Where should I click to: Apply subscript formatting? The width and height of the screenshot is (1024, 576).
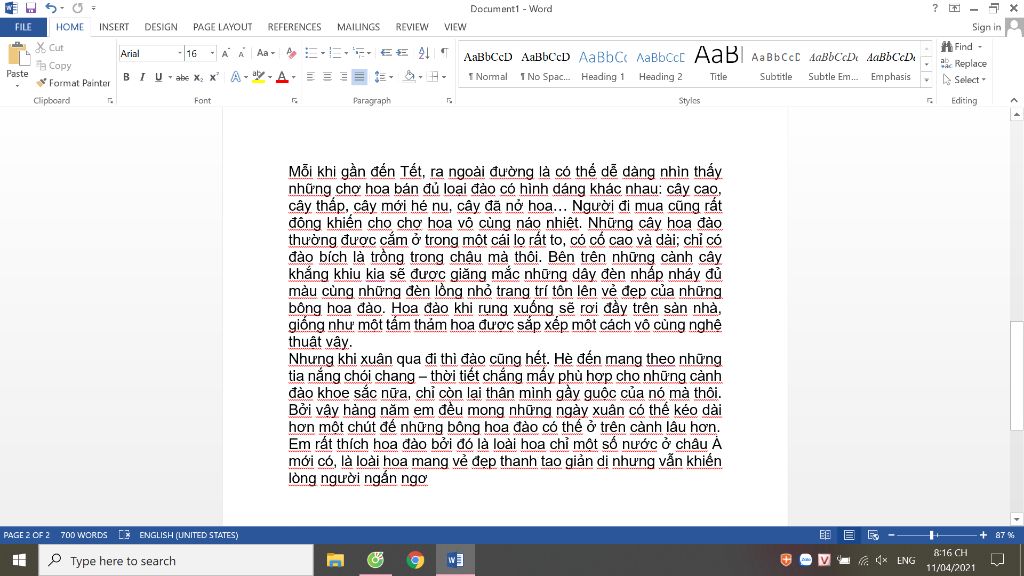point(199,77)
